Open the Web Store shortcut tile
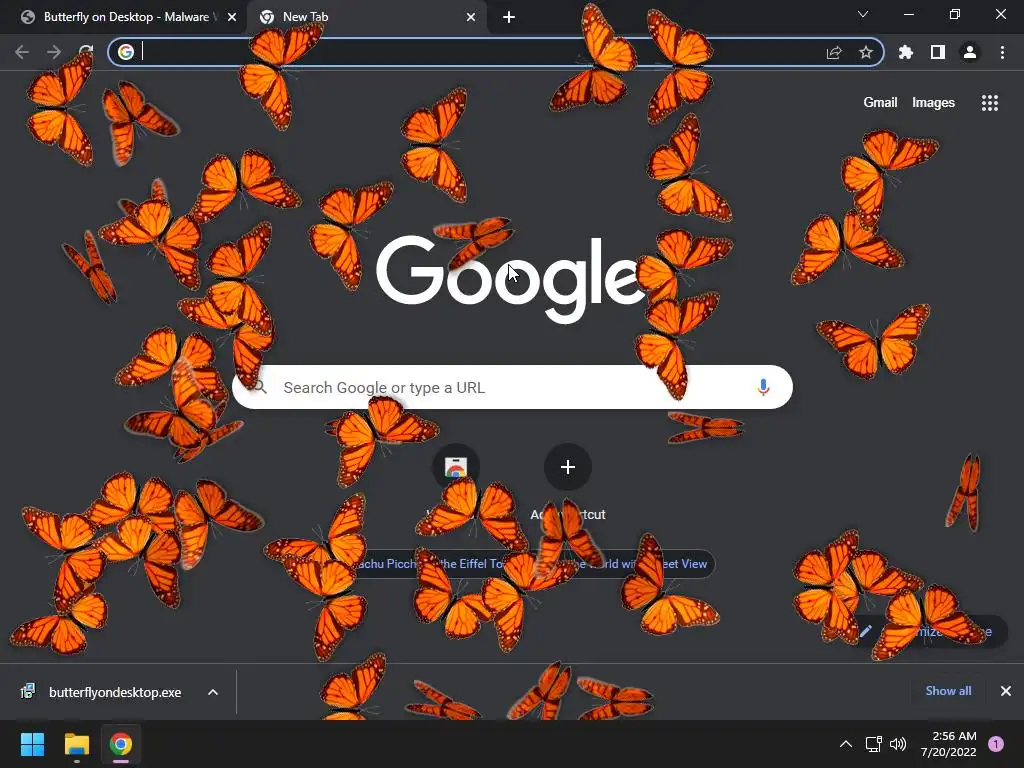 tap(456, 468)
